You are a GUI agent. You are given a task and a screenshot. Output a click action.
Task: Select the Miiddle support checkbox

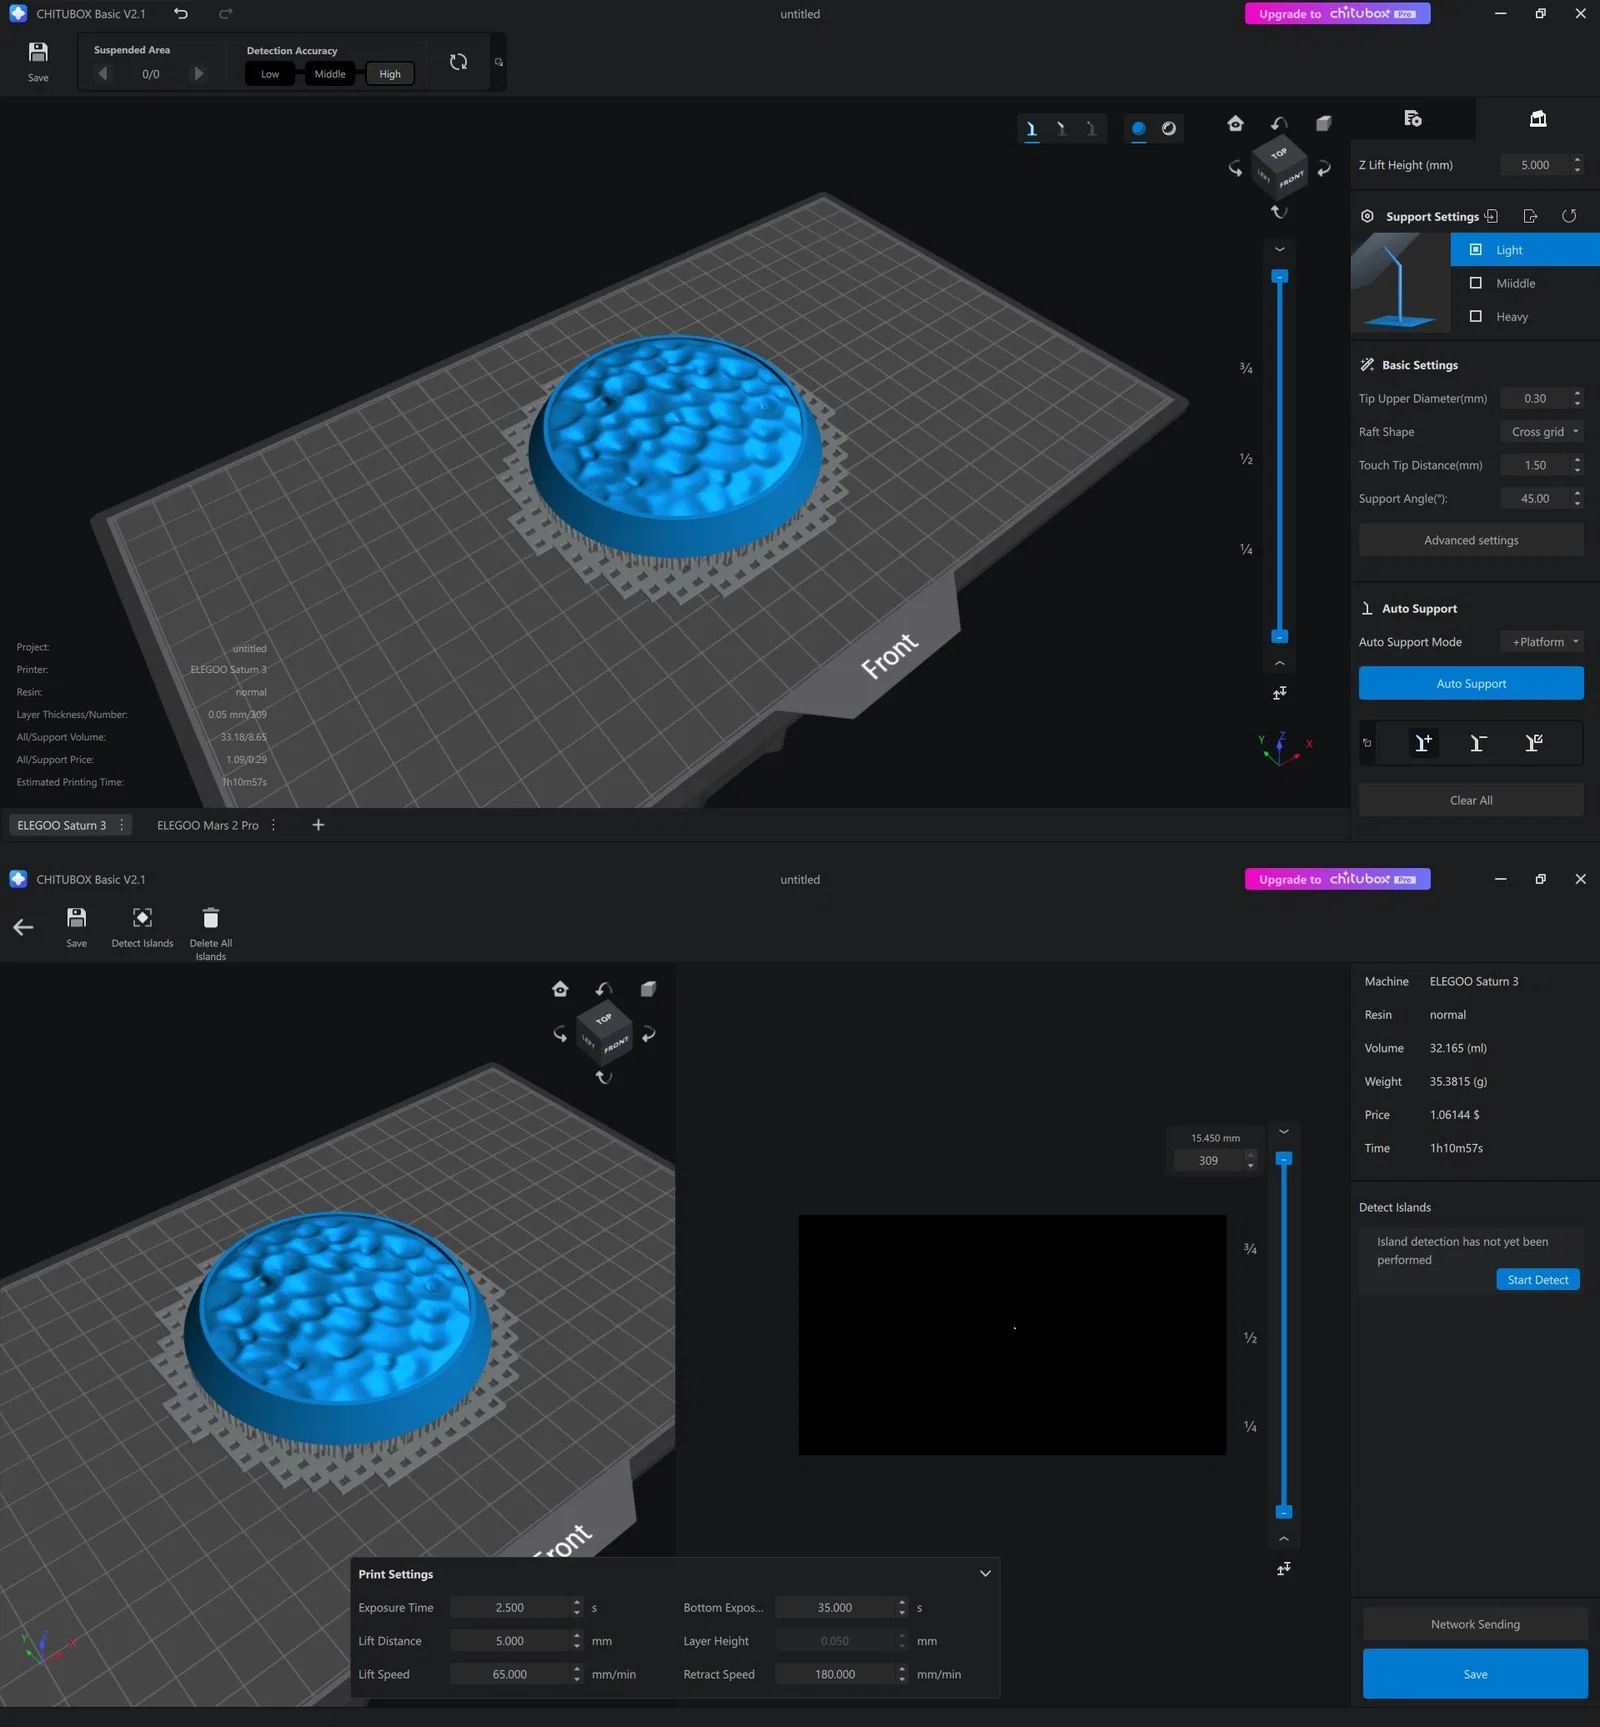1475,283
